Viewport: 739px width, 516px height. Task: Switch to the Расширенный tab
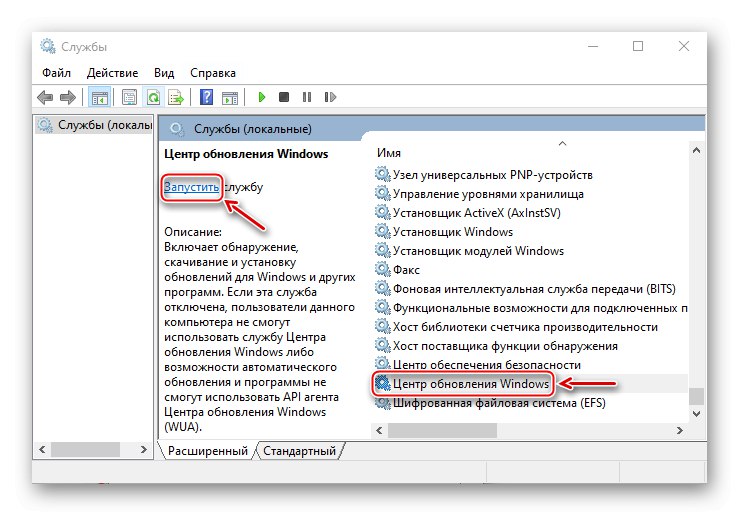point(207,451)
